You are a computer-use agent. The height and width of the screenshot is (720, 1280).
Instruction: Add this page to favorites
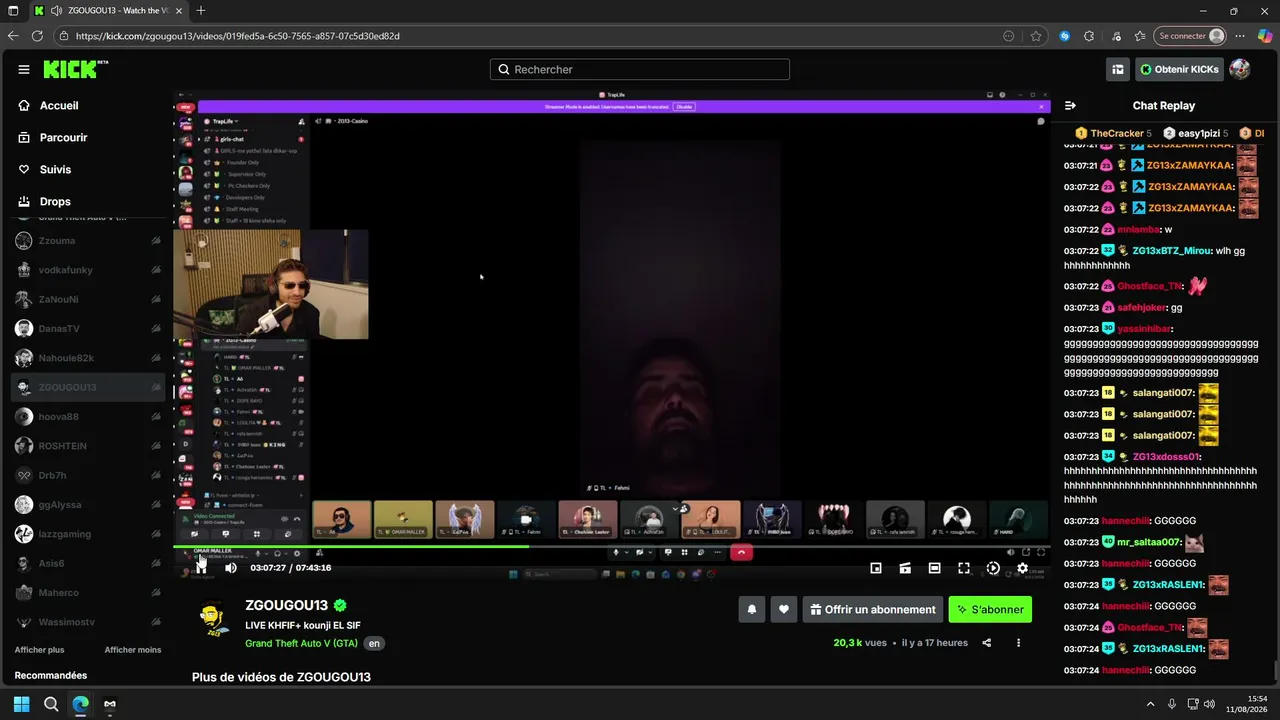(1036, 36)
